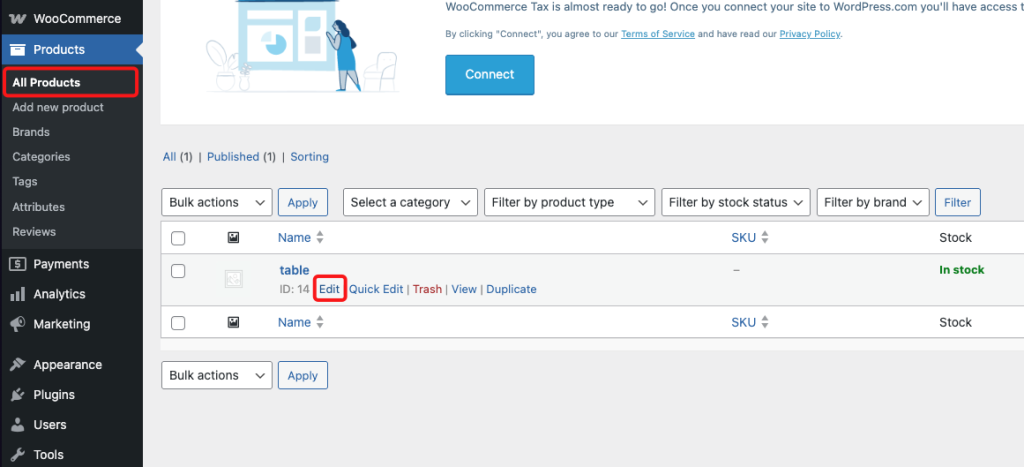Open the Tools menu label
Viewport: 1024px width, 467px height.
coord(48,455)
